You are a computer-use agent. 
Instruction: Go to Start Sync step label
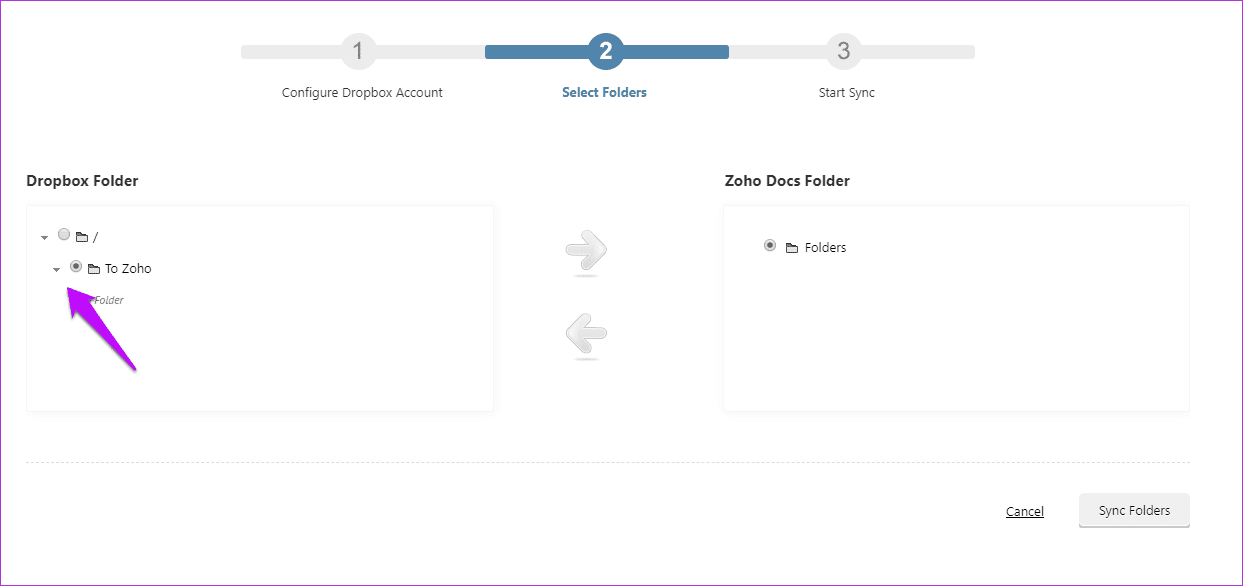pyautogui.click(x=847, y=93)
